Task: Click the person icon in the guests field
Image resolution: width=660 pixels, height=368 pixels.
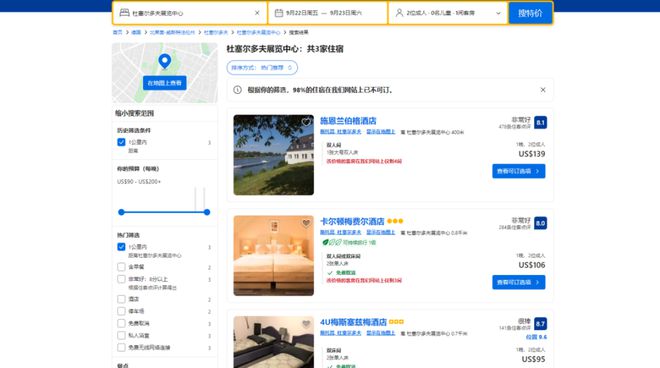Action: [x=399, y=13]
